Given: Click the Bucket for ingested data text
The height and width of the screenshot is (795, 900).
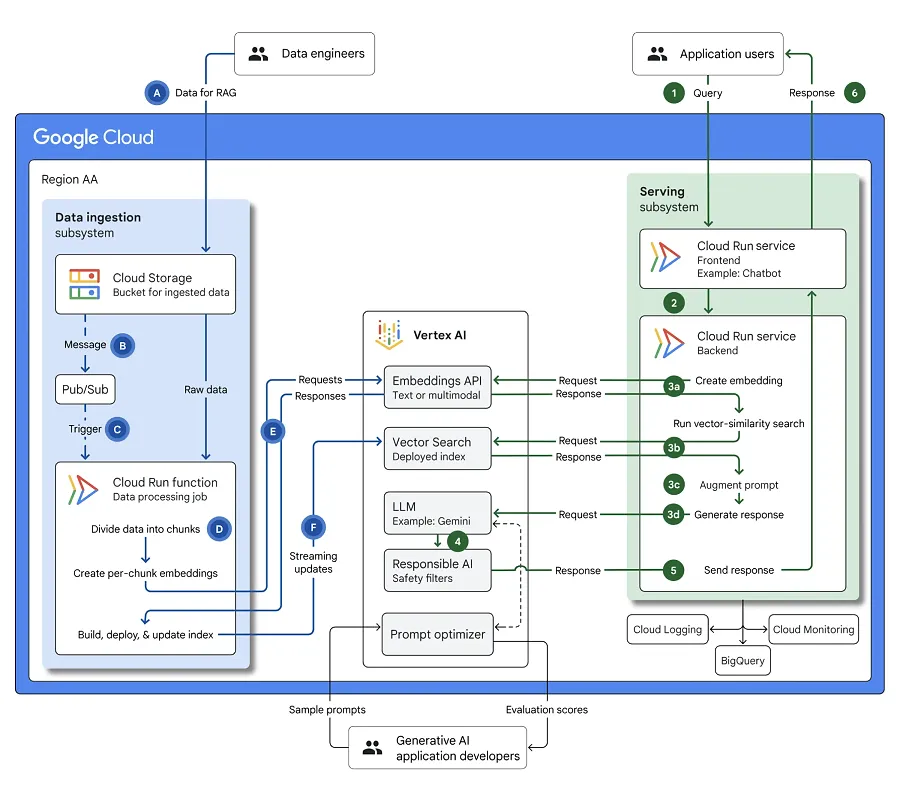Looking at the screenshot, I should 171,292.
